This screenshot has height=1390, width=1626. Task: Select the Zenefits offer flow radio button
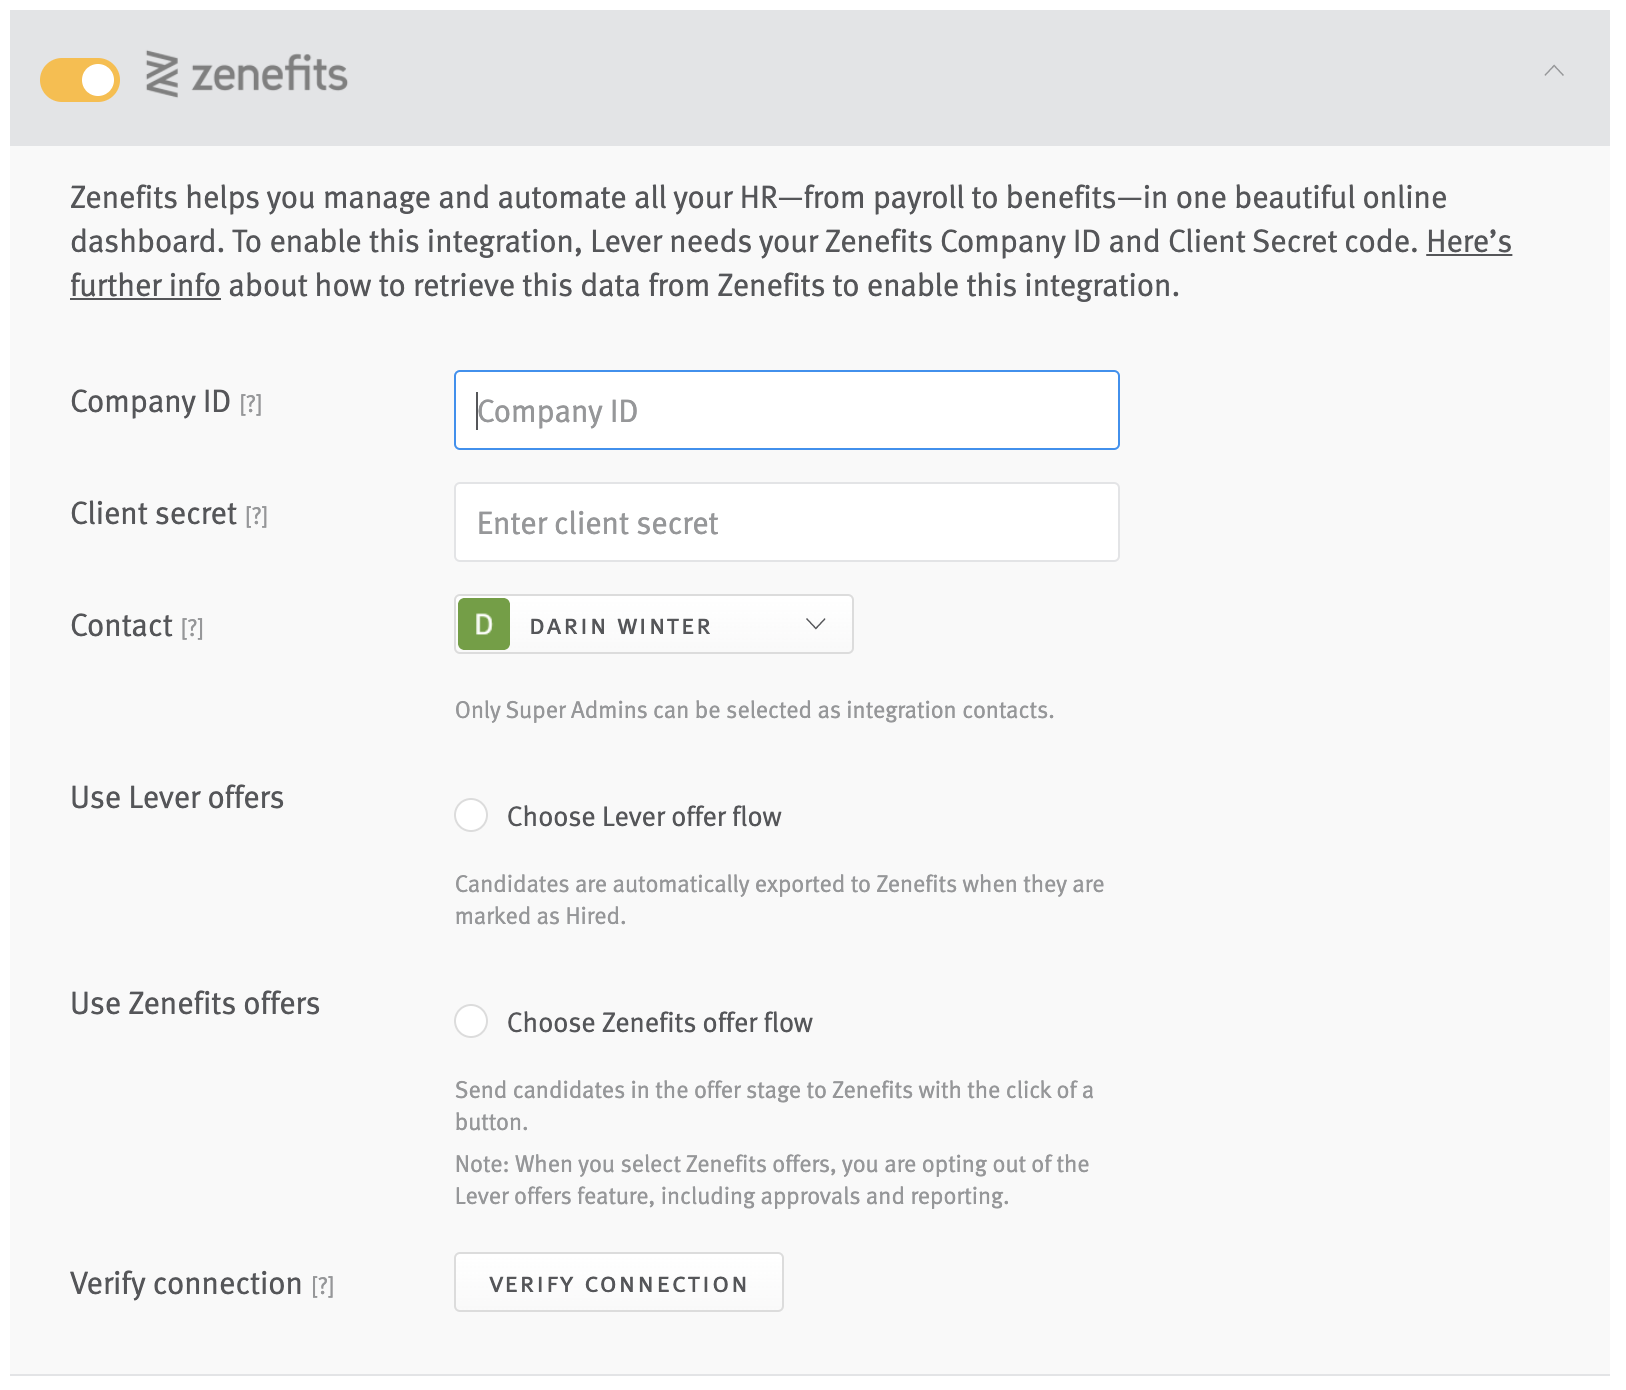(x=471, y=1022)
